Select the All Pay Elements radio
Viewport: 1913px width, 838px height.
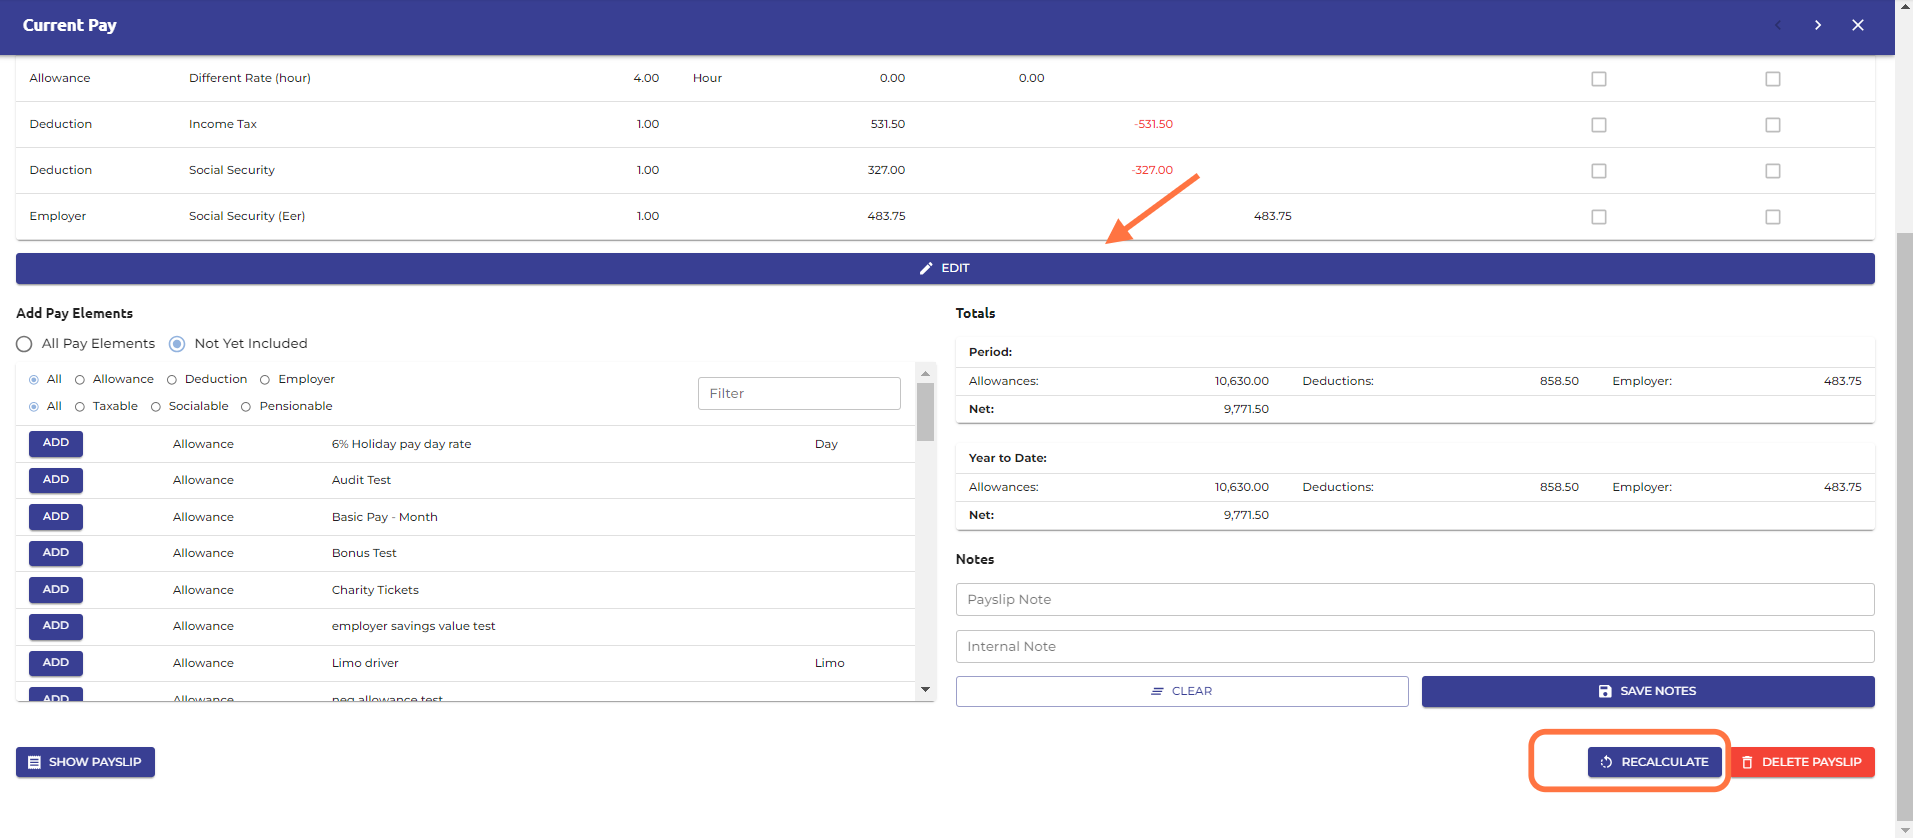coord(24,344)
